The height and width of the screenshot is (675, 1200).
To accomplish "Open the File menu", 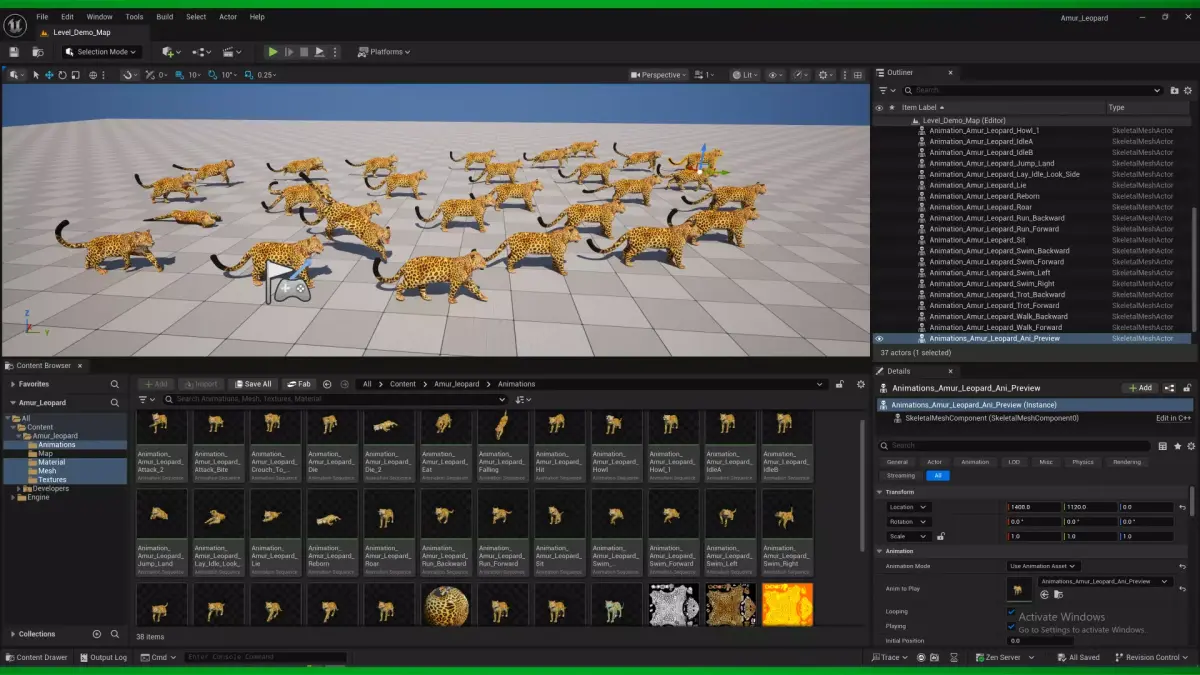I will [x=42, y=17].
